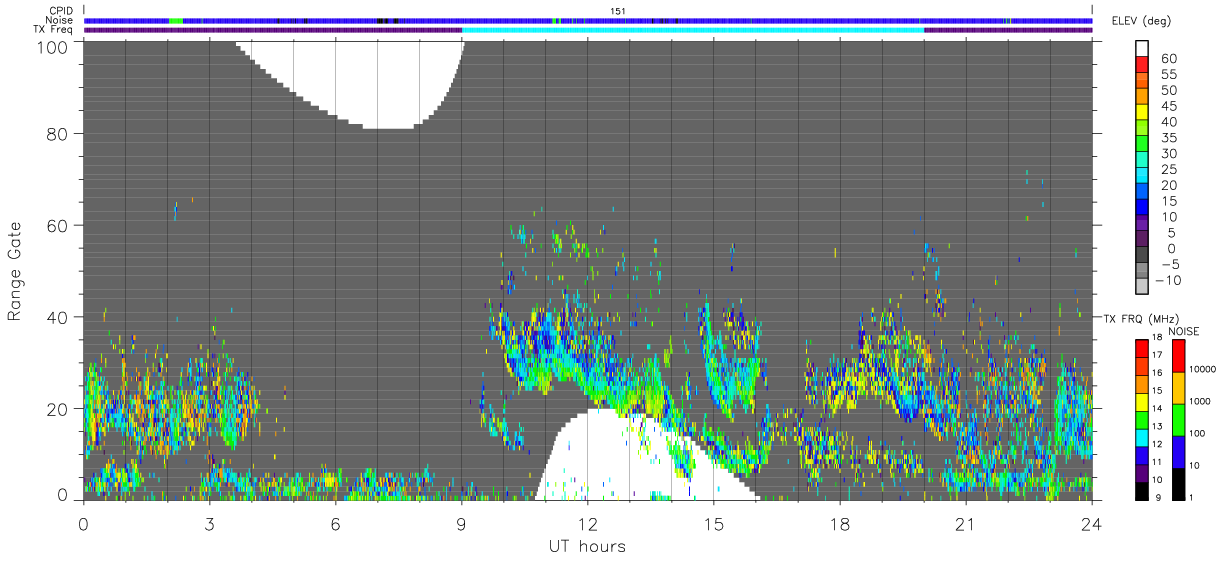Click the 'TX Freq' label at top left
The width and height of the screenshot is (1228, 567).
pyautogui.click(x=54, y=30)
